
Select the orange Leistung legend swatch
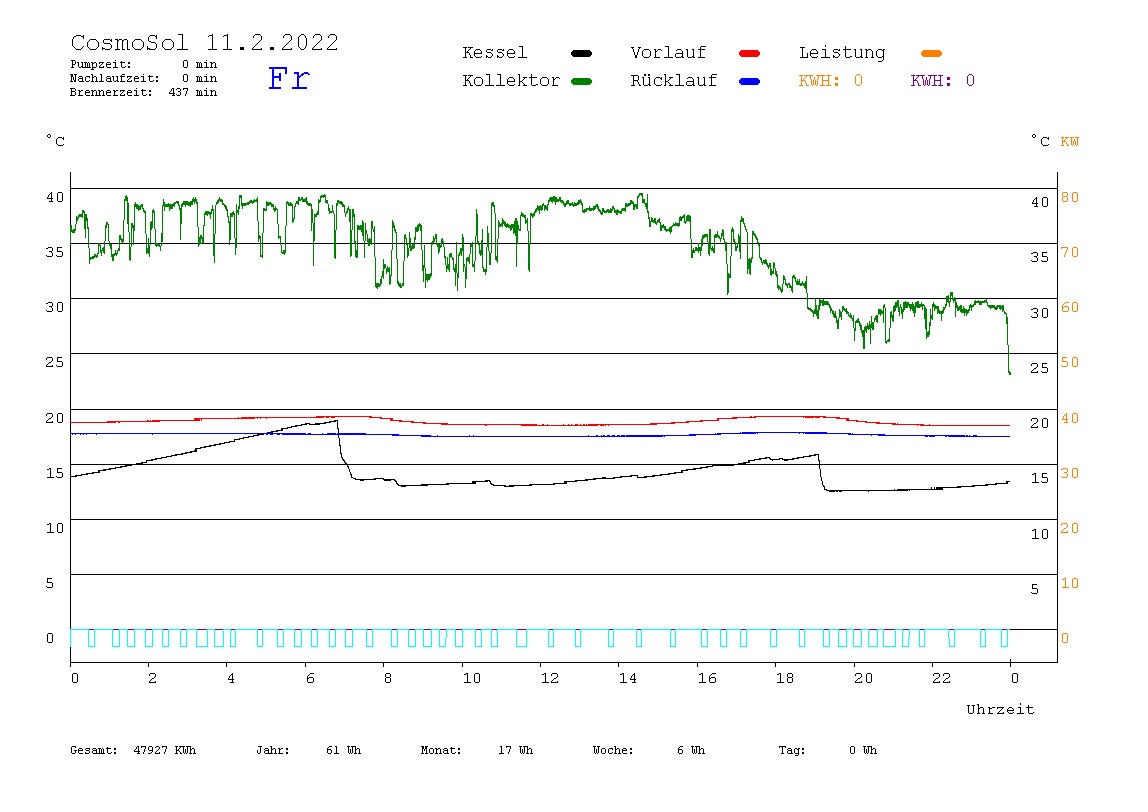[x=931, y=53]
